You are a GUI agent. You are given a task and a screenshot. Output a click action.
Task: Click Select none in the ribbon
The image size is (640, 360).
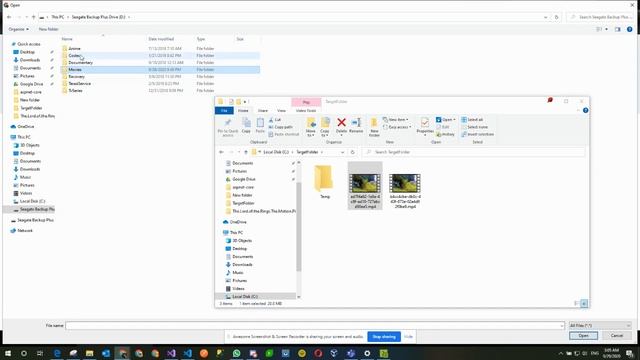click(474, 127)
